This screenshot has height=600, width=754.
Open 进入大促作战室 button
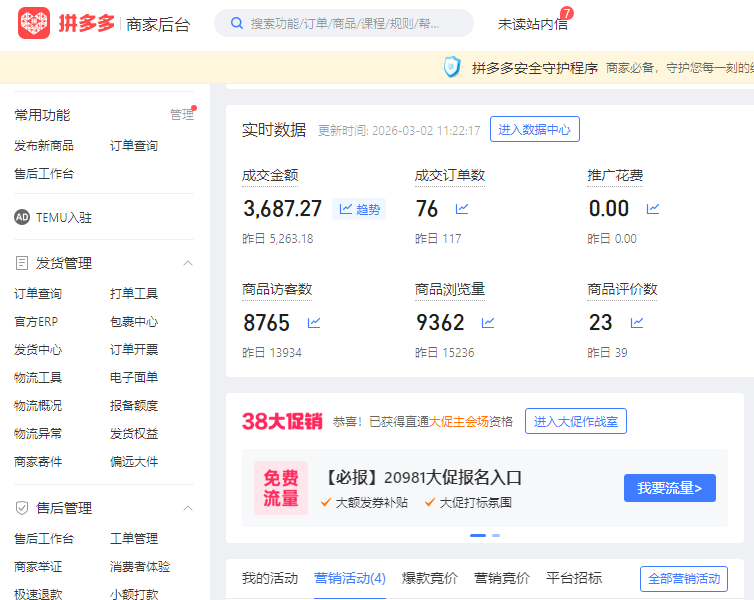pos(575,421)
